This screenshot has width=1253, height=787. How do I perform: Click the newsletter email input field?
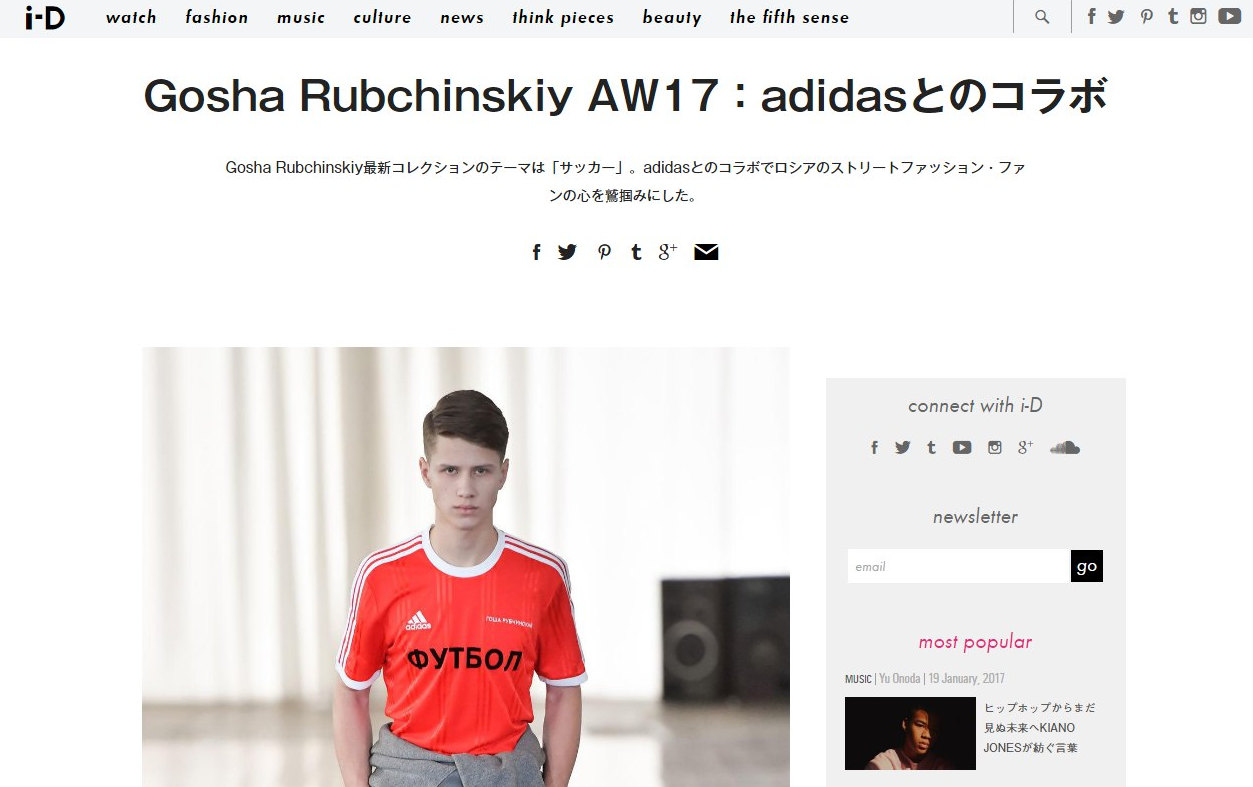tap(959, 566)
